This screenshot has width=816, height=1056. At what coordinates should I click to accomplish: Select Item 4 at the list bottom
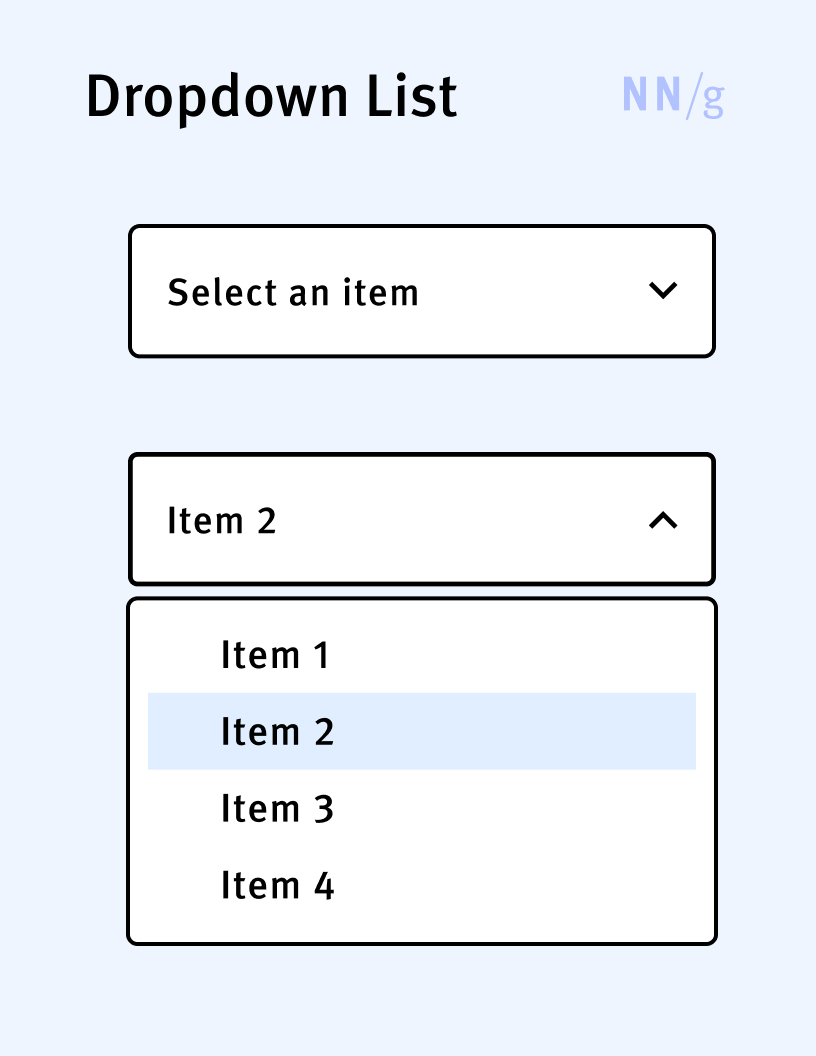point(277,886)
